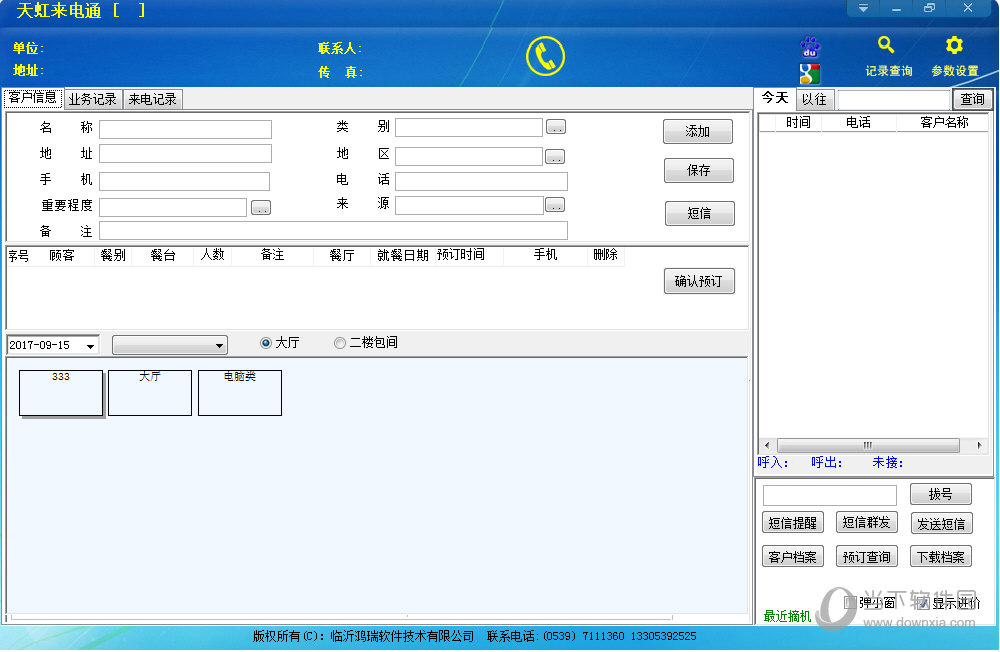Viewport: 1000px width, 652px height.
Task: Browse options for 重要程度 field
Action: coord(261,207)
